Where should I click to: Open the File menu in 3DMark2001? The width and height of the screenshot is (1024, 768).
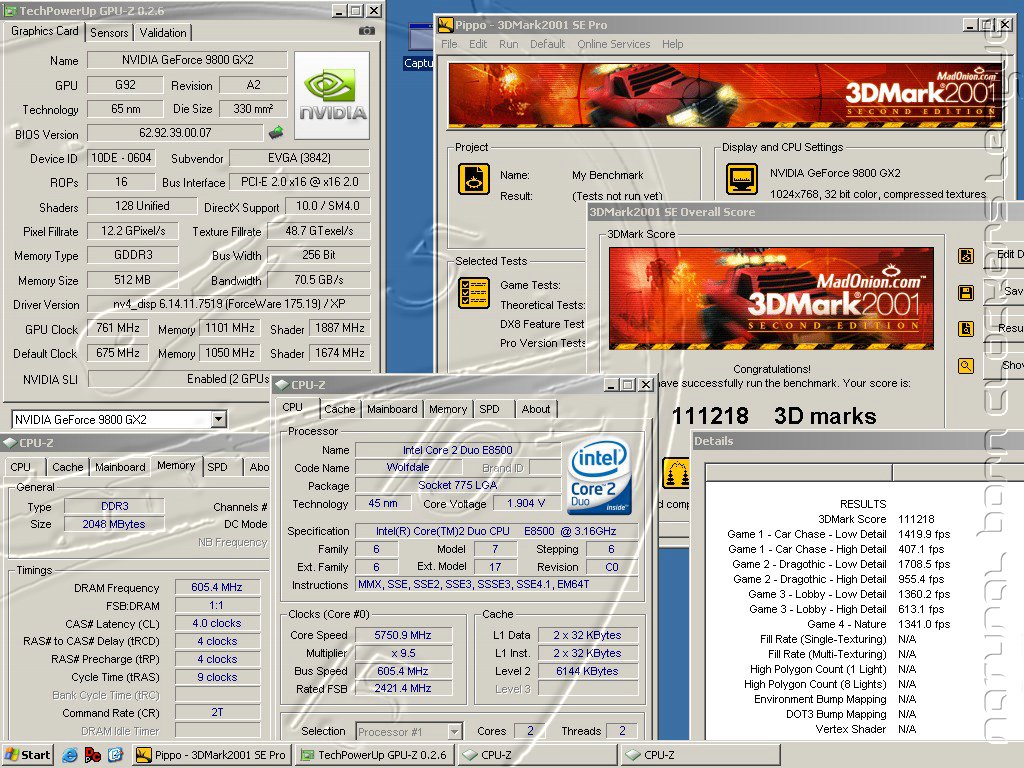[449, 44]
